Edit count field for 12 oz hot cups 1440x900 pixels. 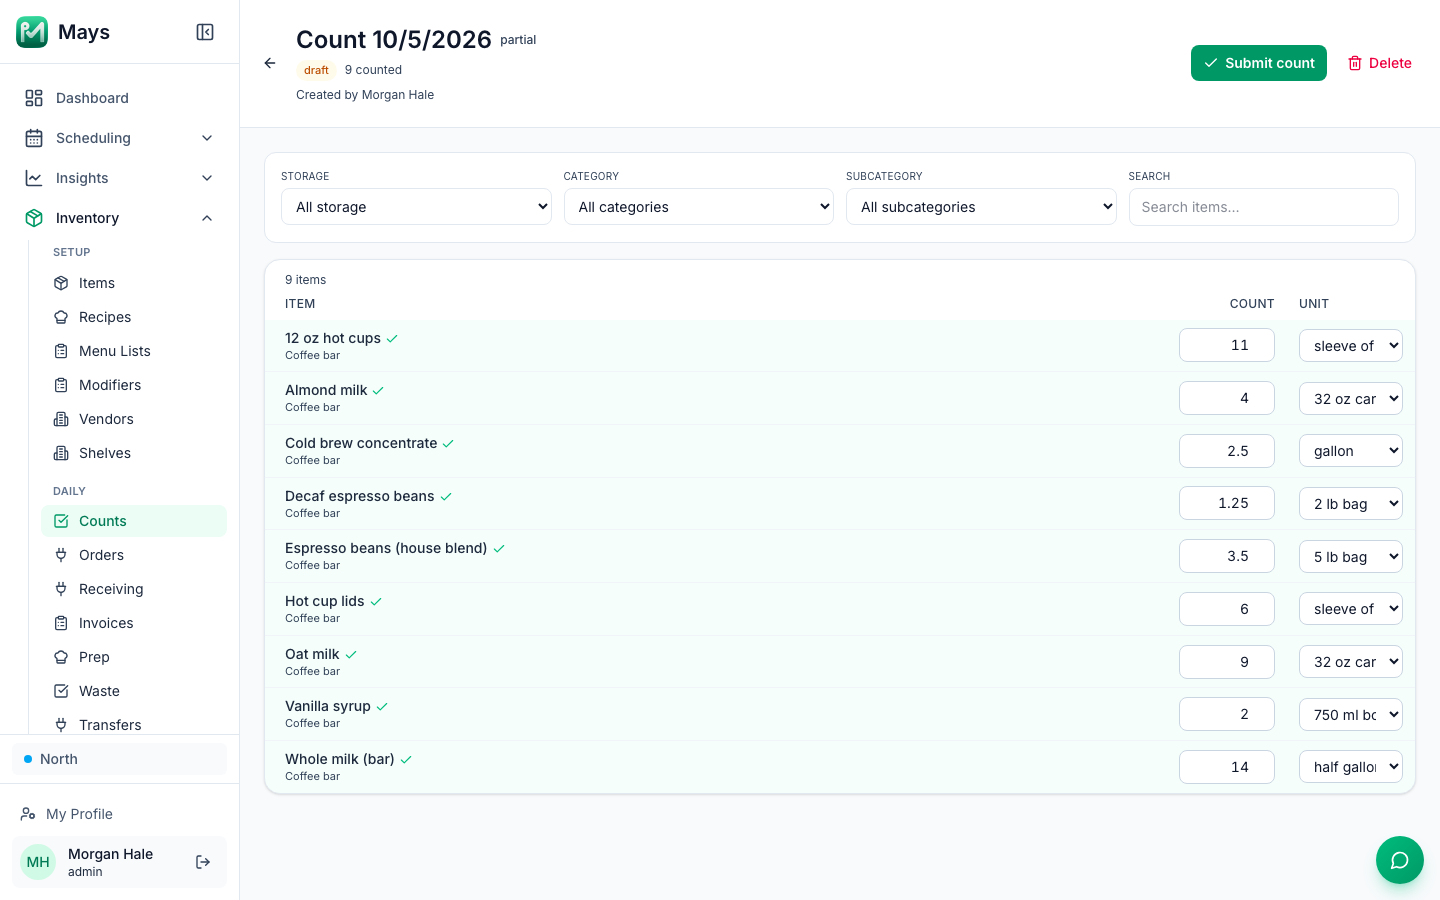point(1227,345)
